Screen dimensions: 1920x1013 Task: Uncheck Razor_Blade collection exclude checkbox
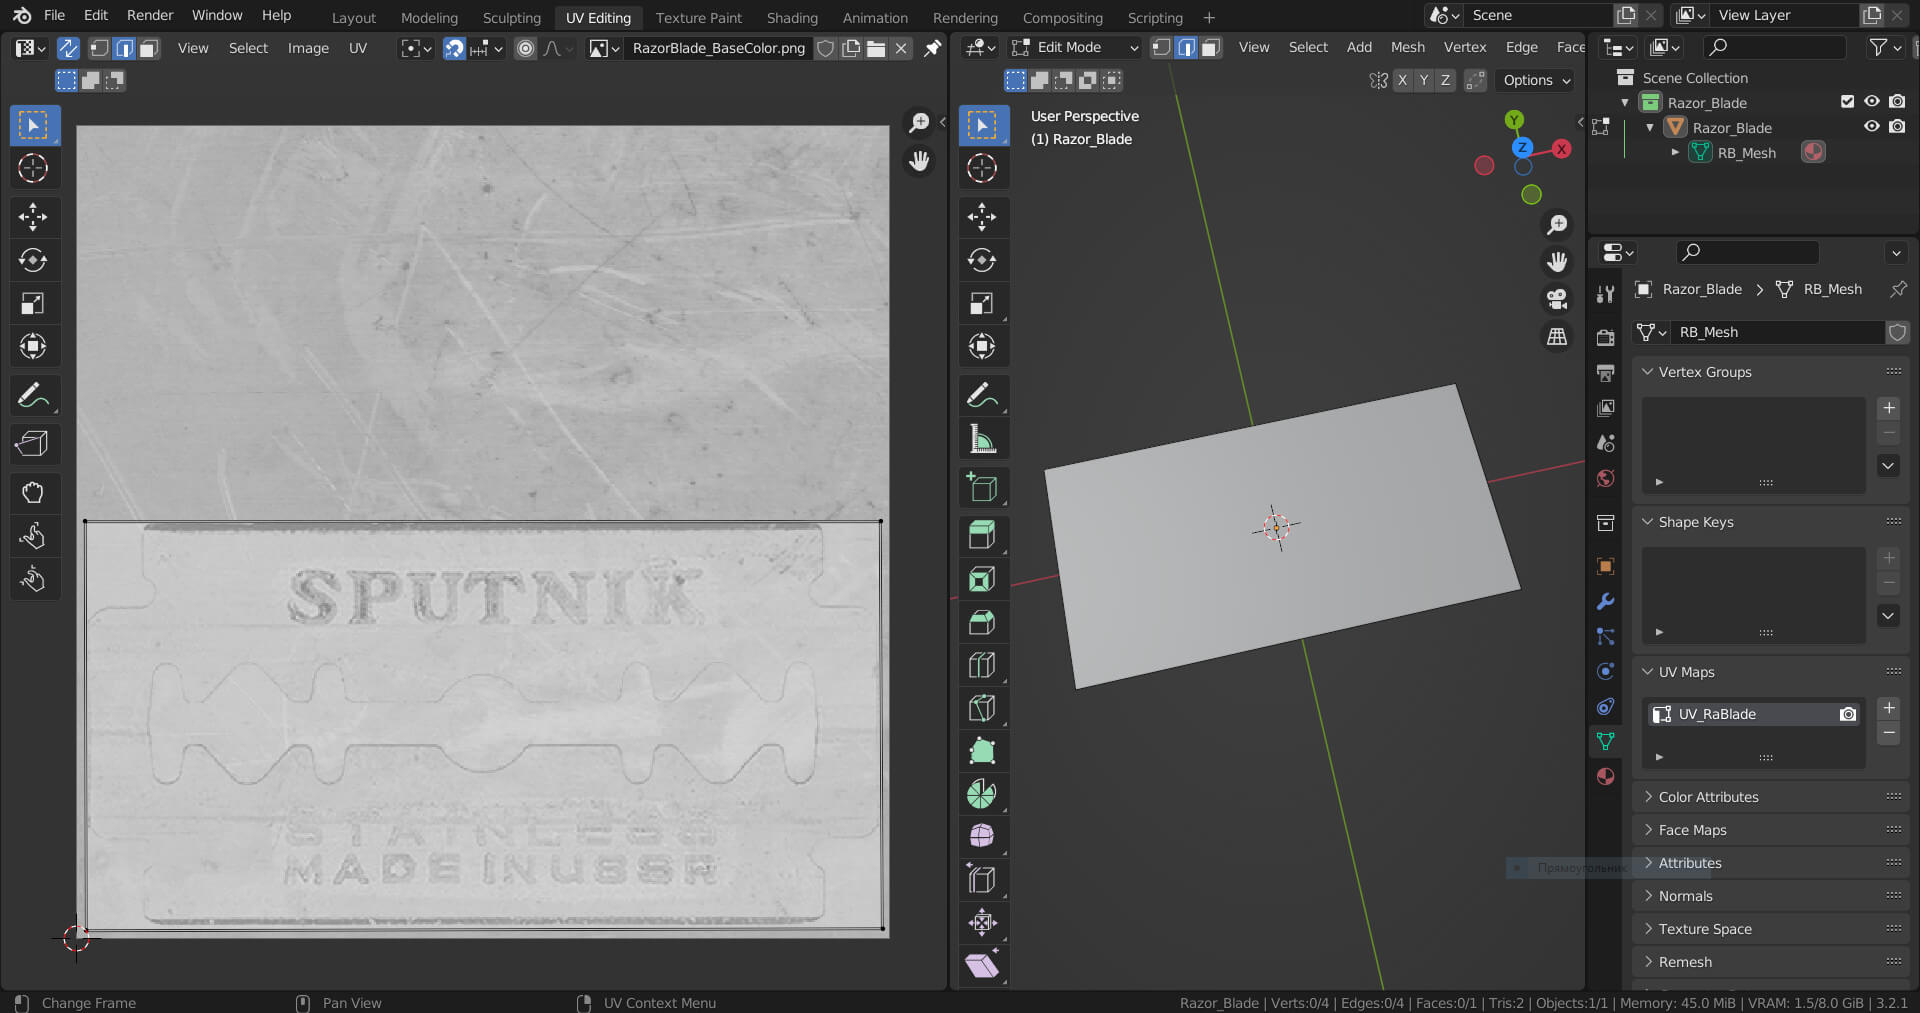tap(1847, 102)
